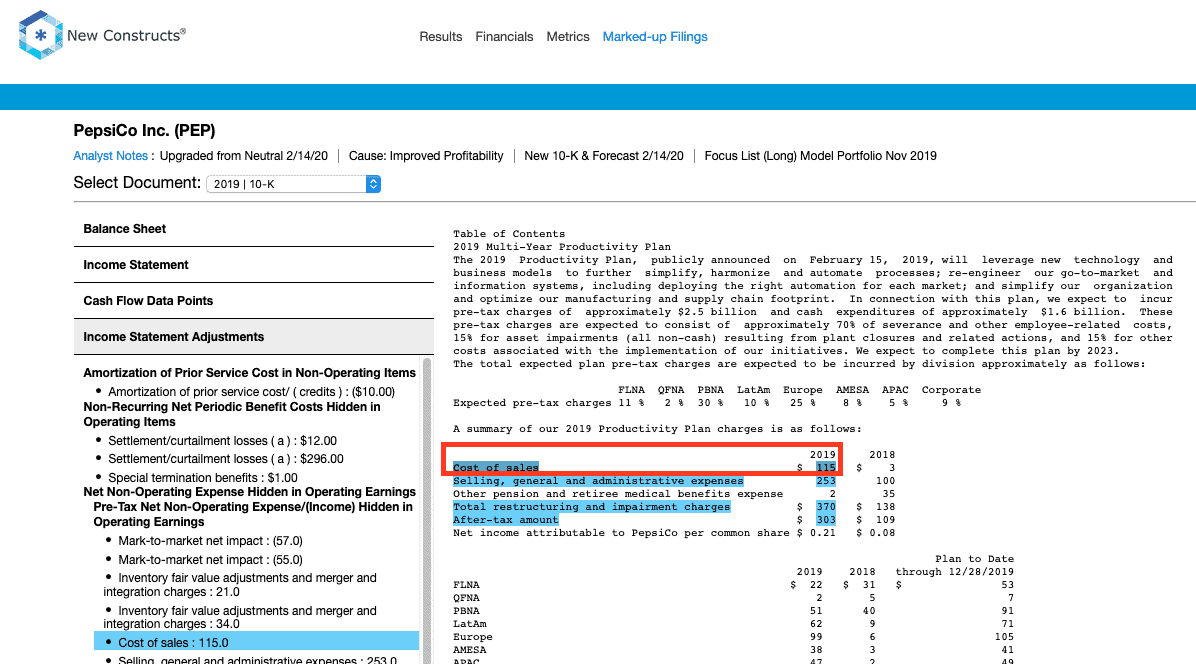
Task: Open the Financials menu item
Action: click(x=504, y=37)
